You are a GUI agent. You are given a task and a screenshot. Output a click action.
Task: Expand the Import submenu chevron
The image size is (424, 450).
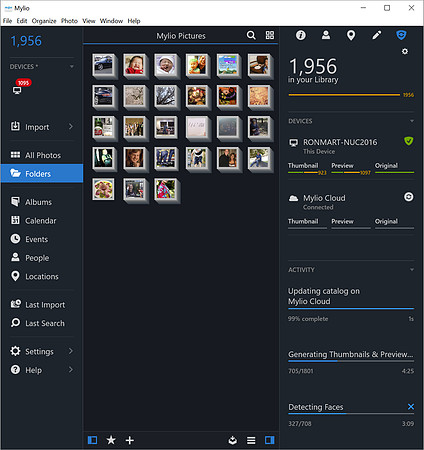click(71, 126)
